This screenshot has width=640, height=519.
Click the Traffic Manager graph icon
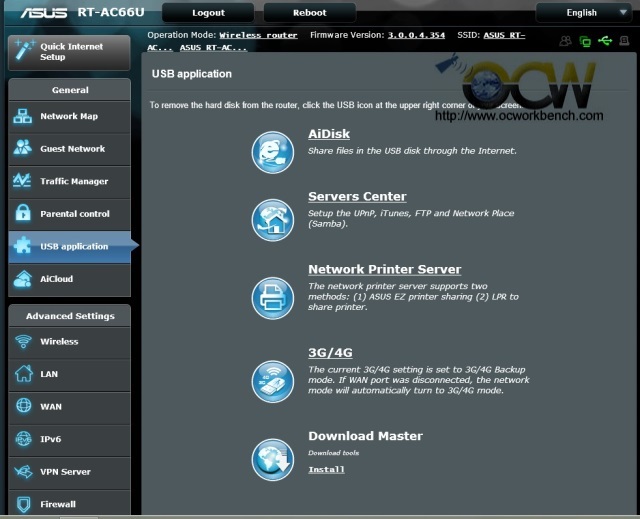[22, 180]
